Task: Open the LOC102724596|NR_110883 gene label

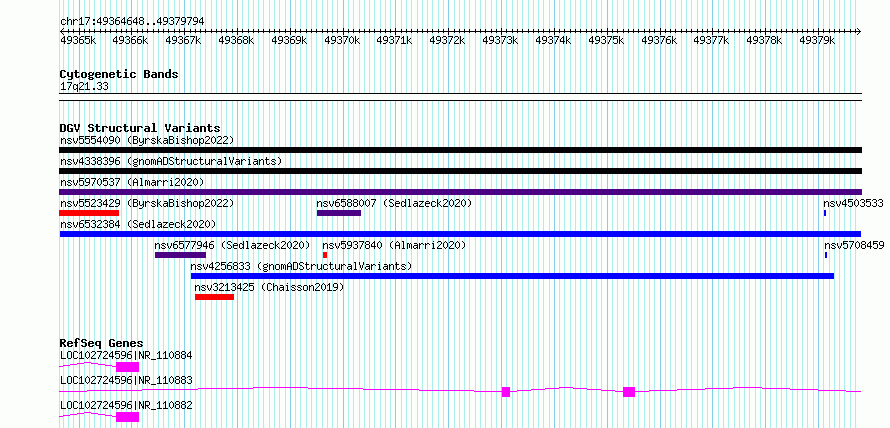Action: 126,380
